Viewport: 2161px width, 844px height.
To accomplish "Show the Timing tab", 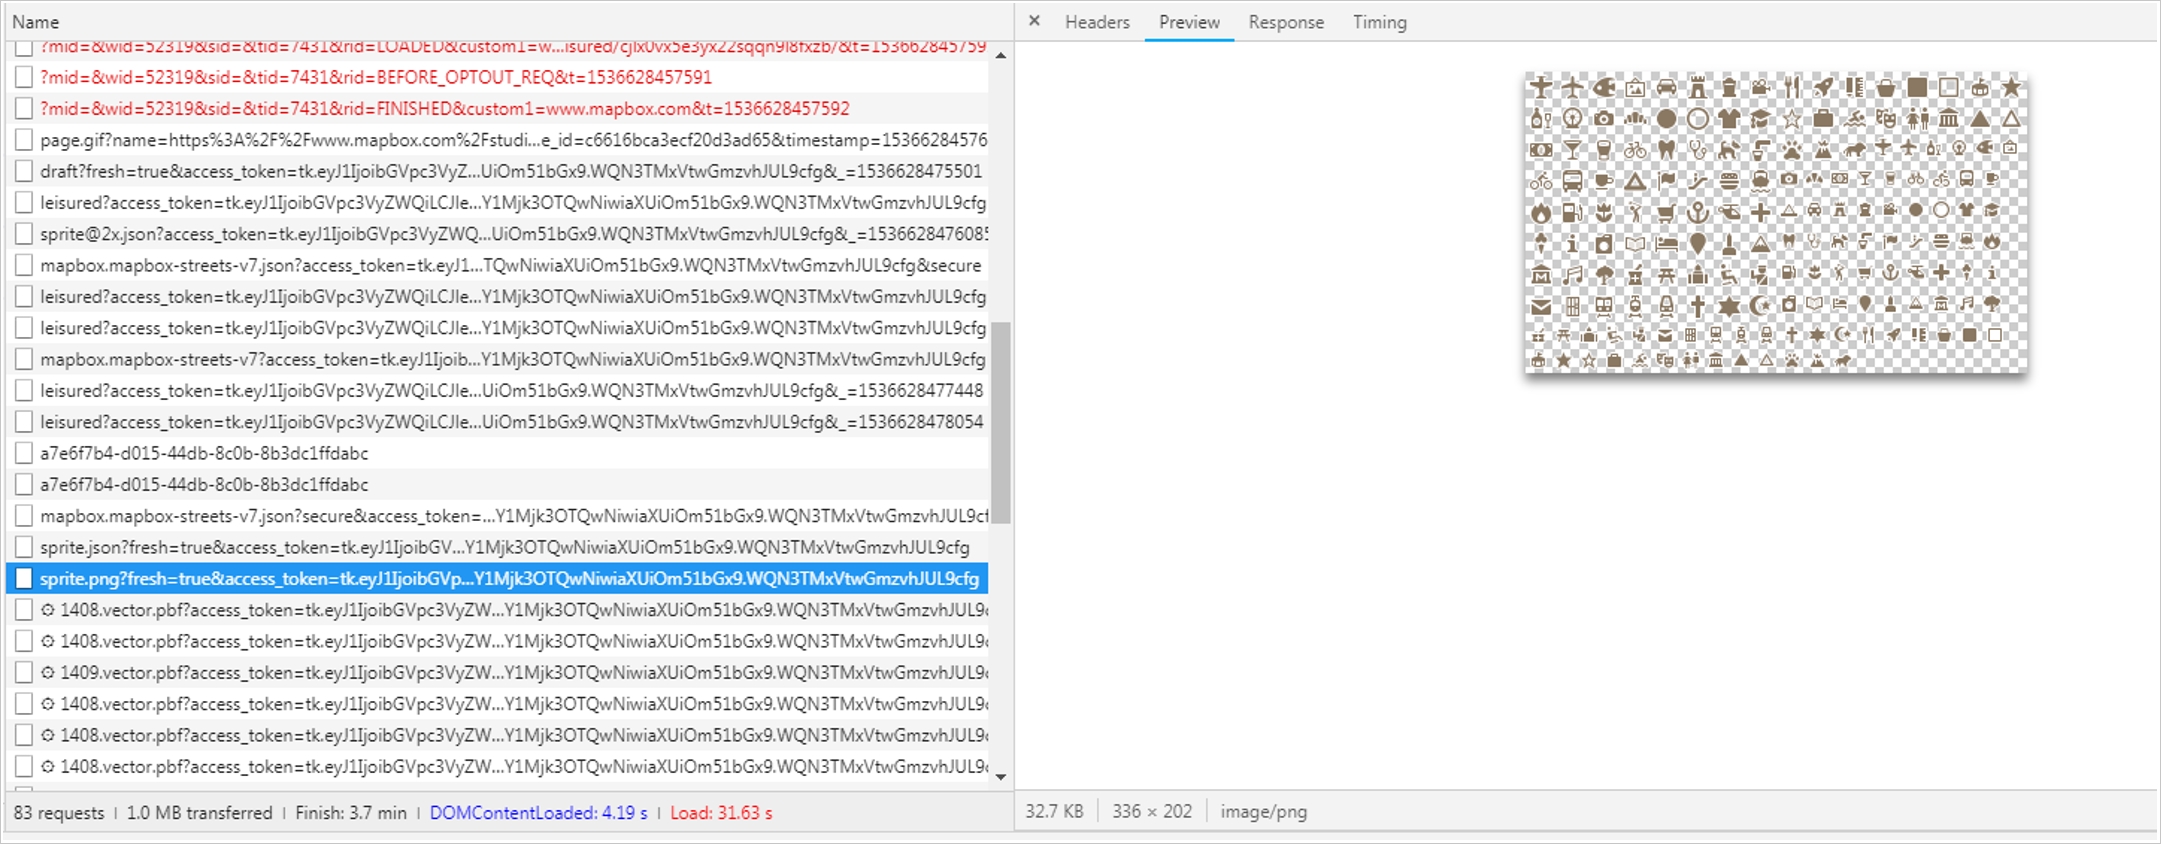I will coord(1379,22).
